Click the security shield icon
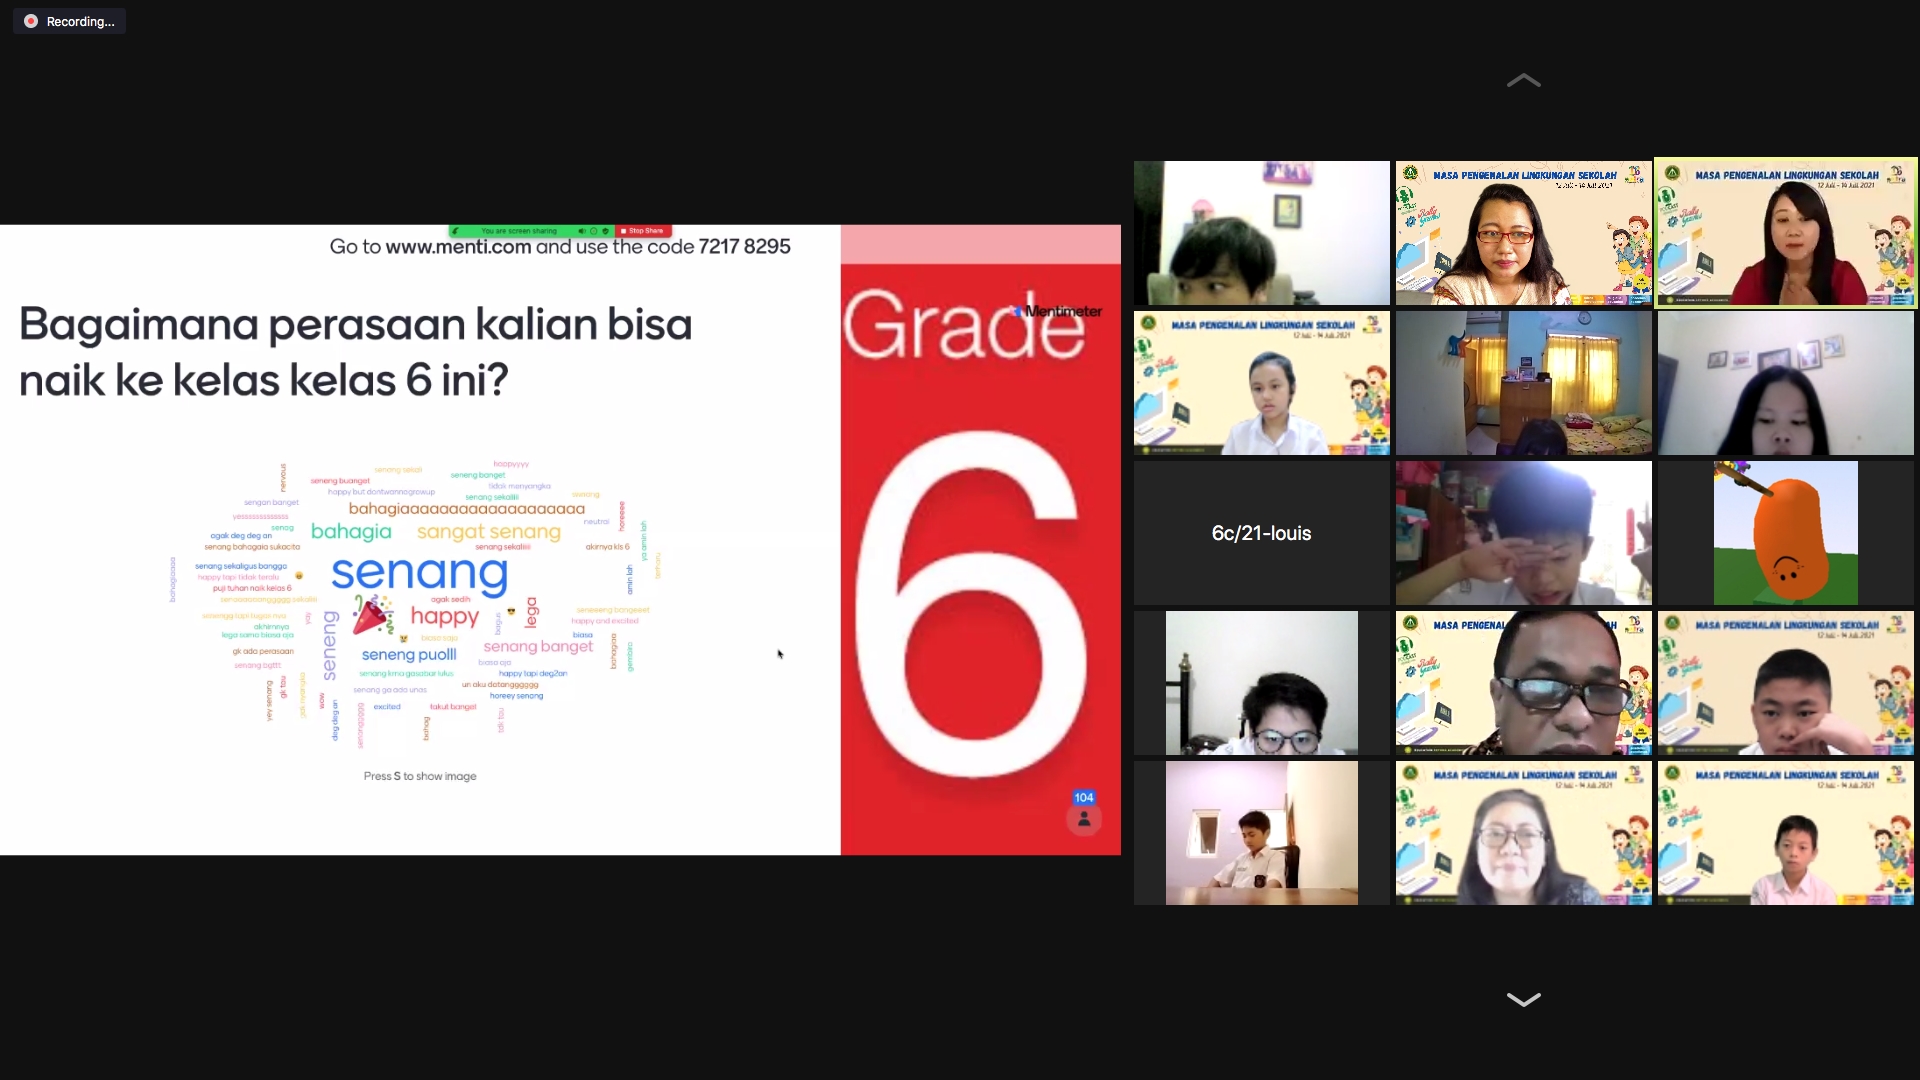 605,231
